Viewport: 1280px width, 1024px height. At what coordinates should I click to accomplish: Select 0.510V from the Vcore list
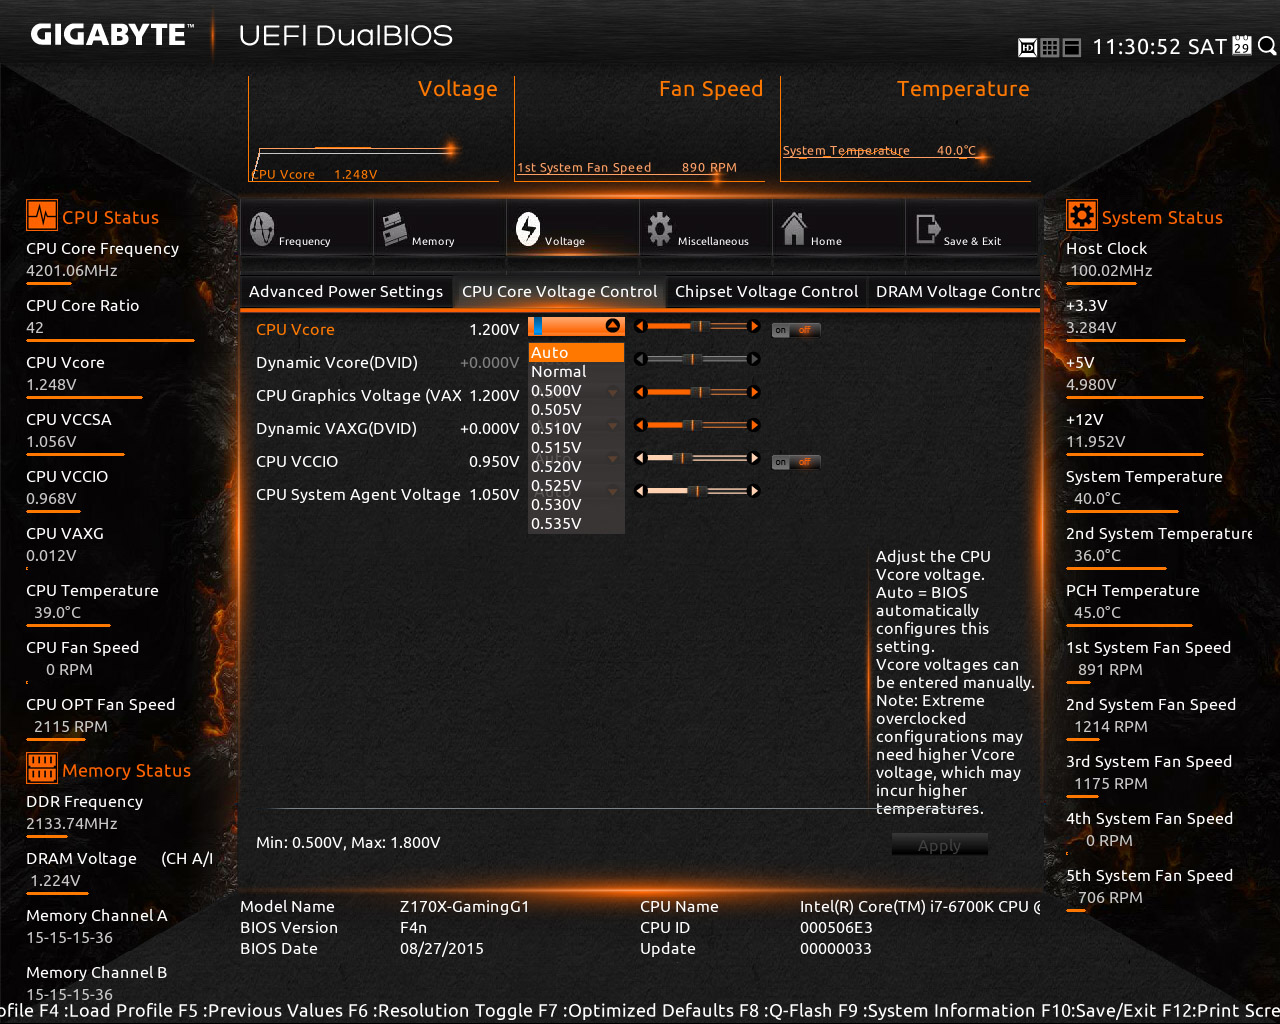(576, 428)
